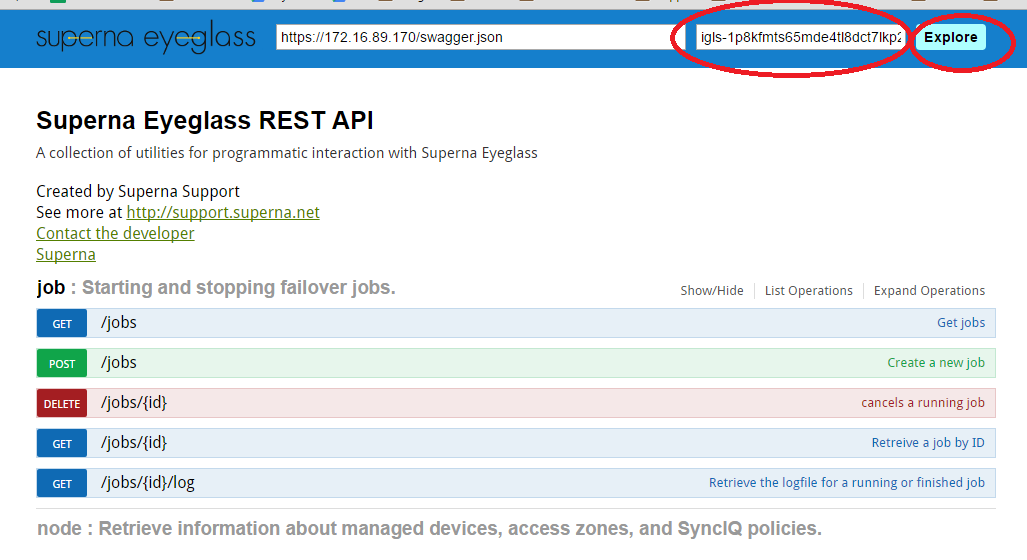
Task: Click the Superna Eyeglass REST API title
Action: click(205, 121)
